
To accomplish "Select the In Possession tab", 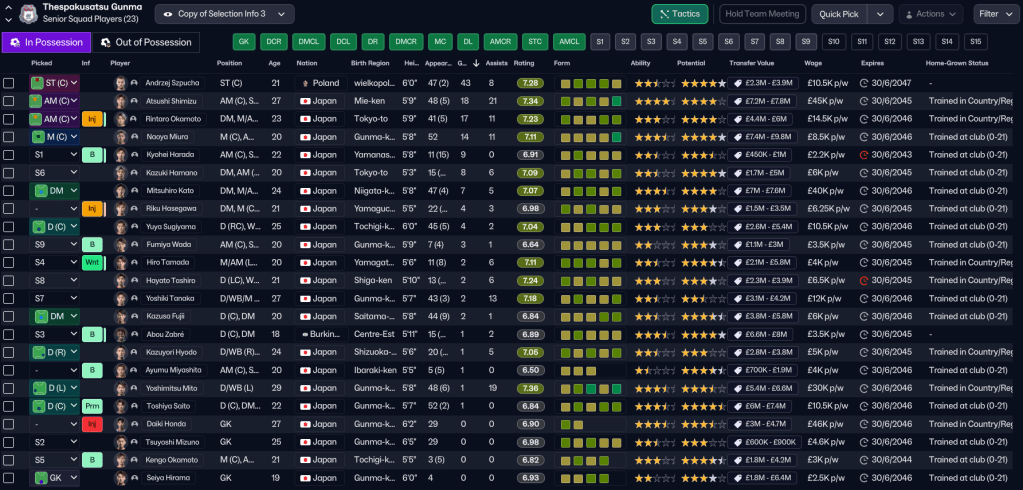I will click(46, 42).
